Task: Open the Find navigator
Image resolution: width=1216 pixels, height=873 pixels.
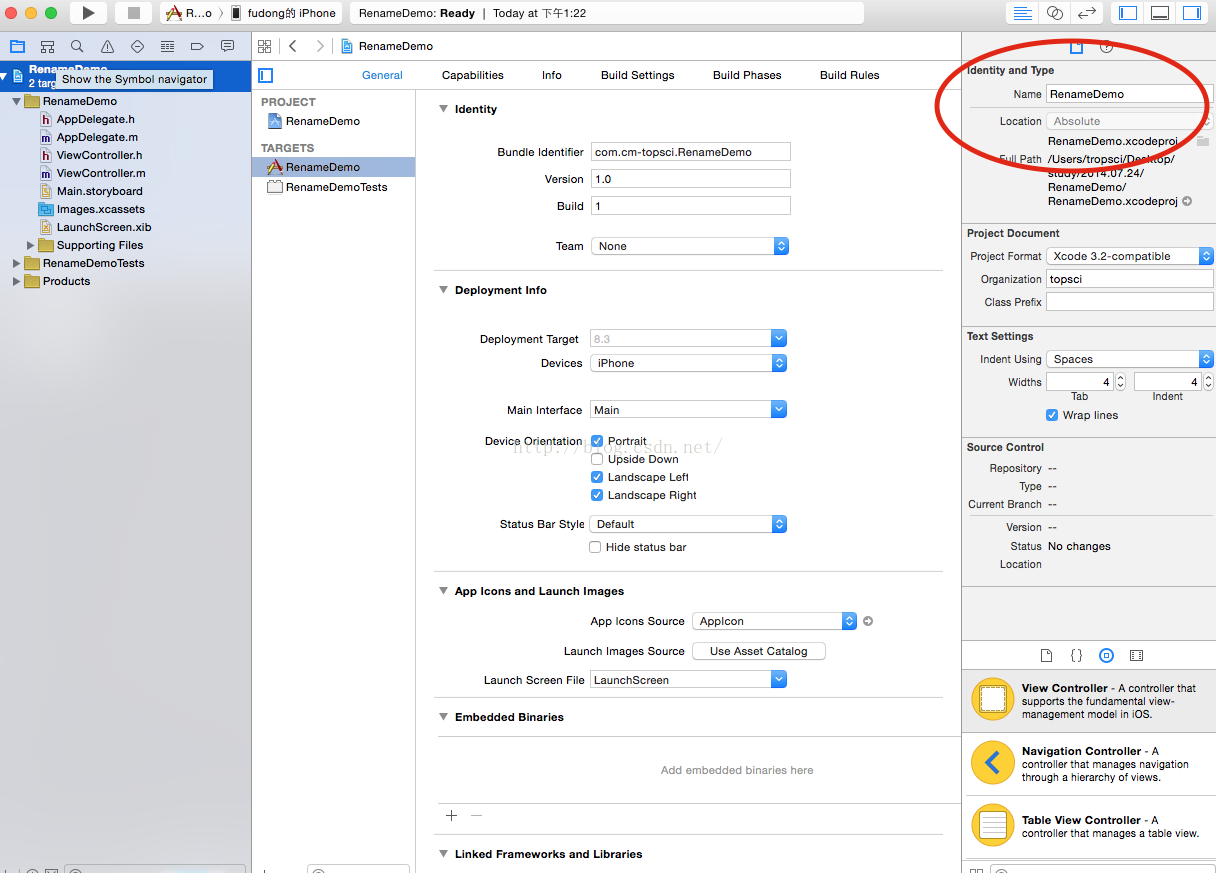Action: coord(77,46)
